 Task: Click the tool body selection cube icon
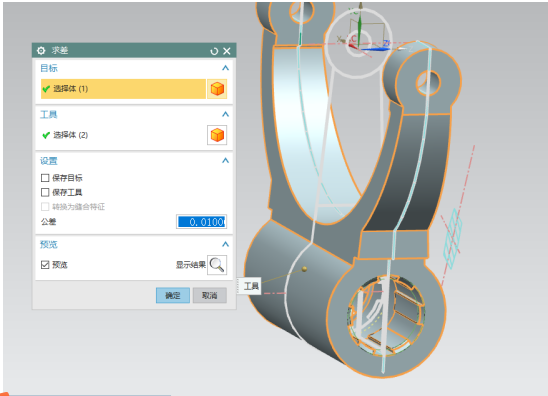coord(217,135)
